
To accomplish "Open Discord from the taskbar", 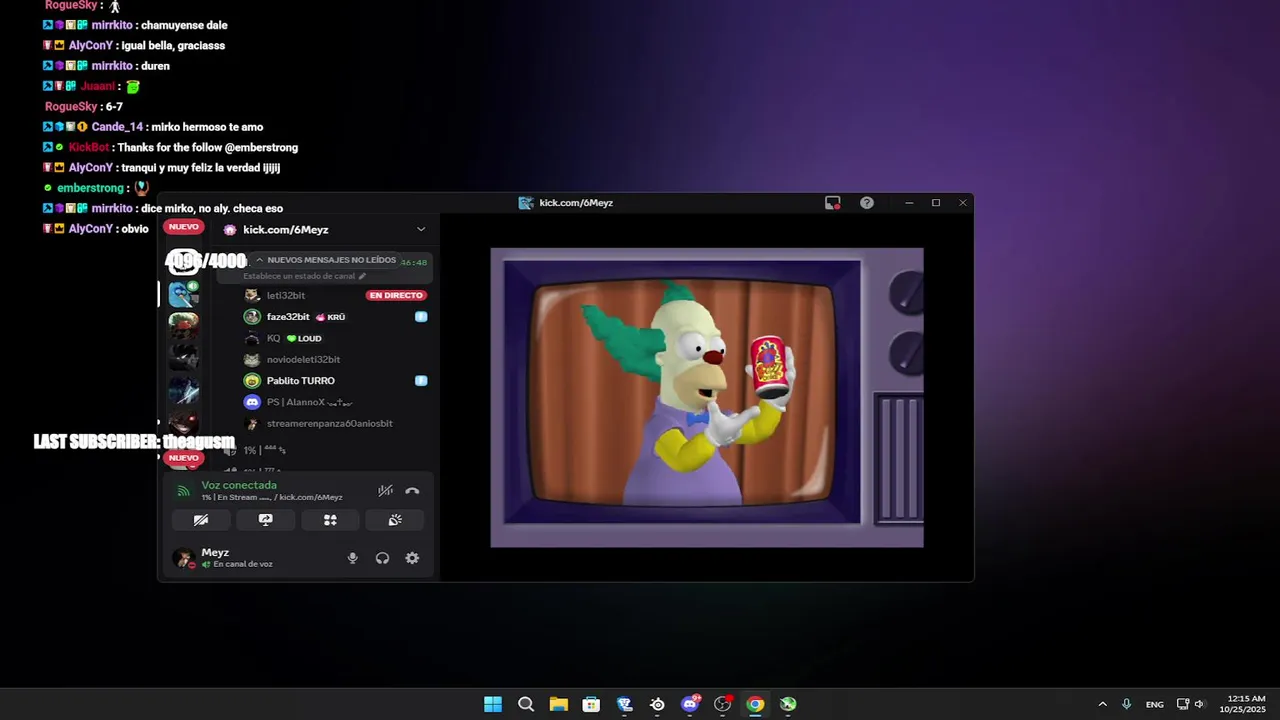I will pos(690,704).
